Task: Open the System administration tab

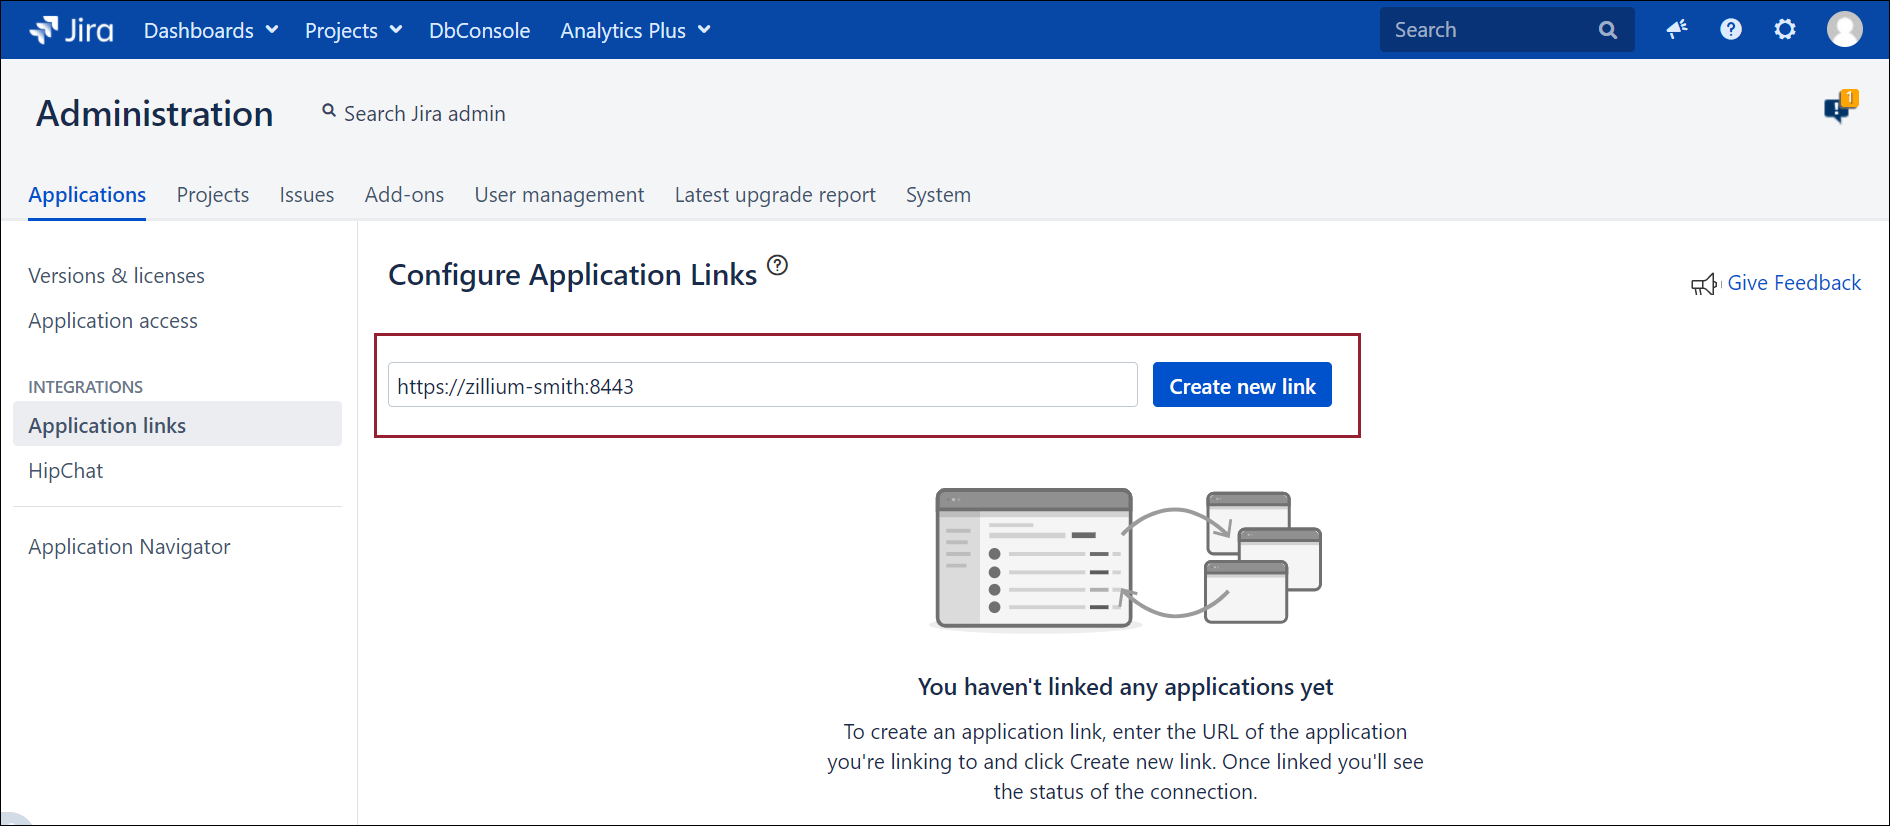Action: pos(937,195)
